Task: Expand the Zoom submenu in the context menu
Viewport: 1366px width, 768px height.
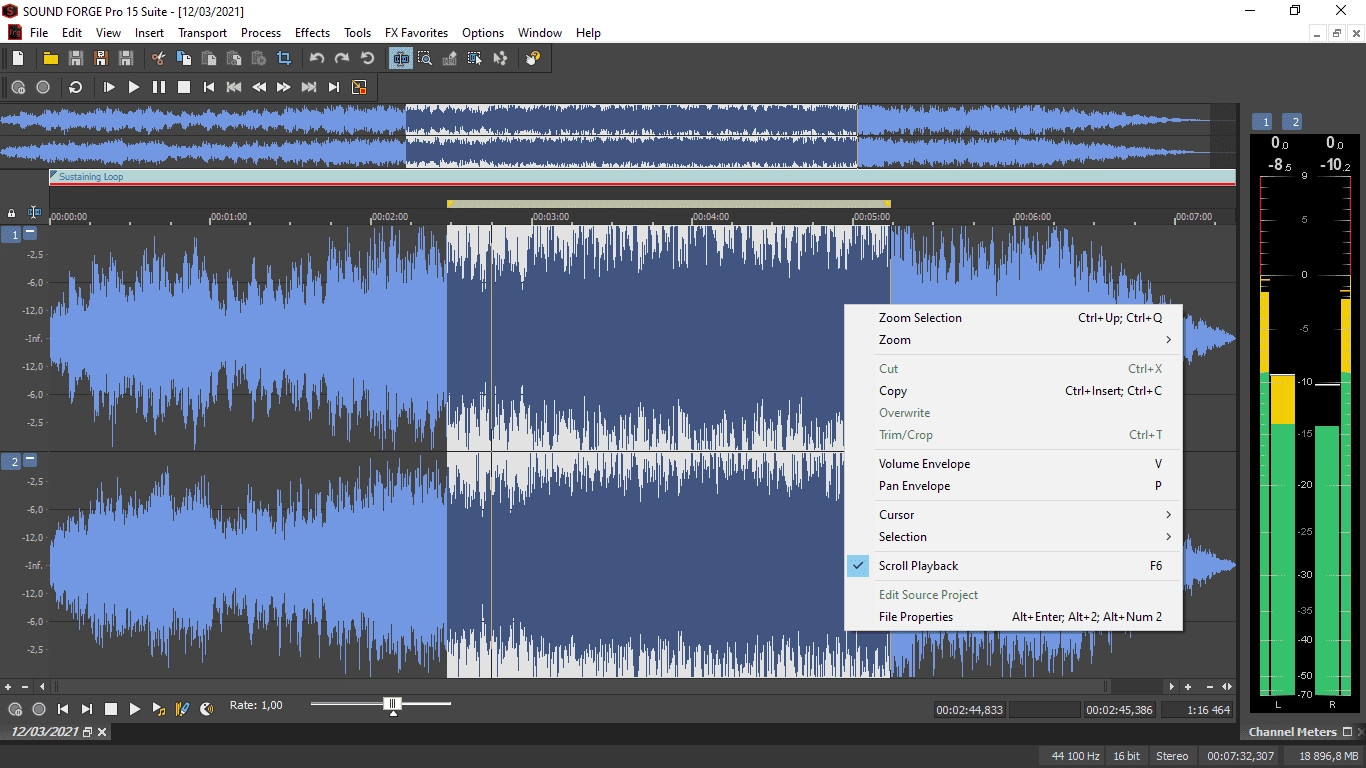Action: click(x=1013, y=340)
